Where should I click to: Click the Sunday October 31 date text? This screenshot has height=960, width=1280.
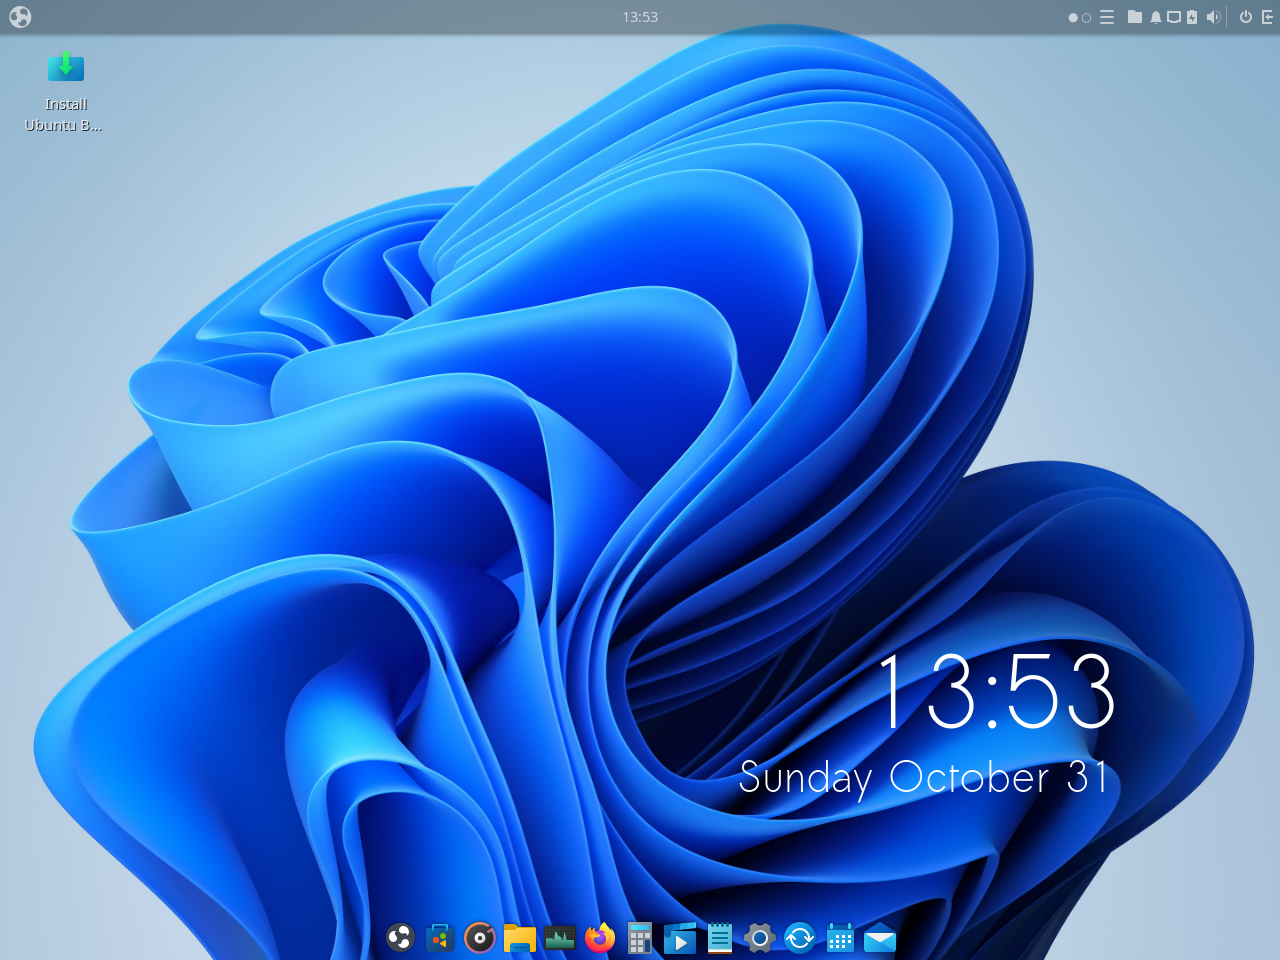point(924,778)
